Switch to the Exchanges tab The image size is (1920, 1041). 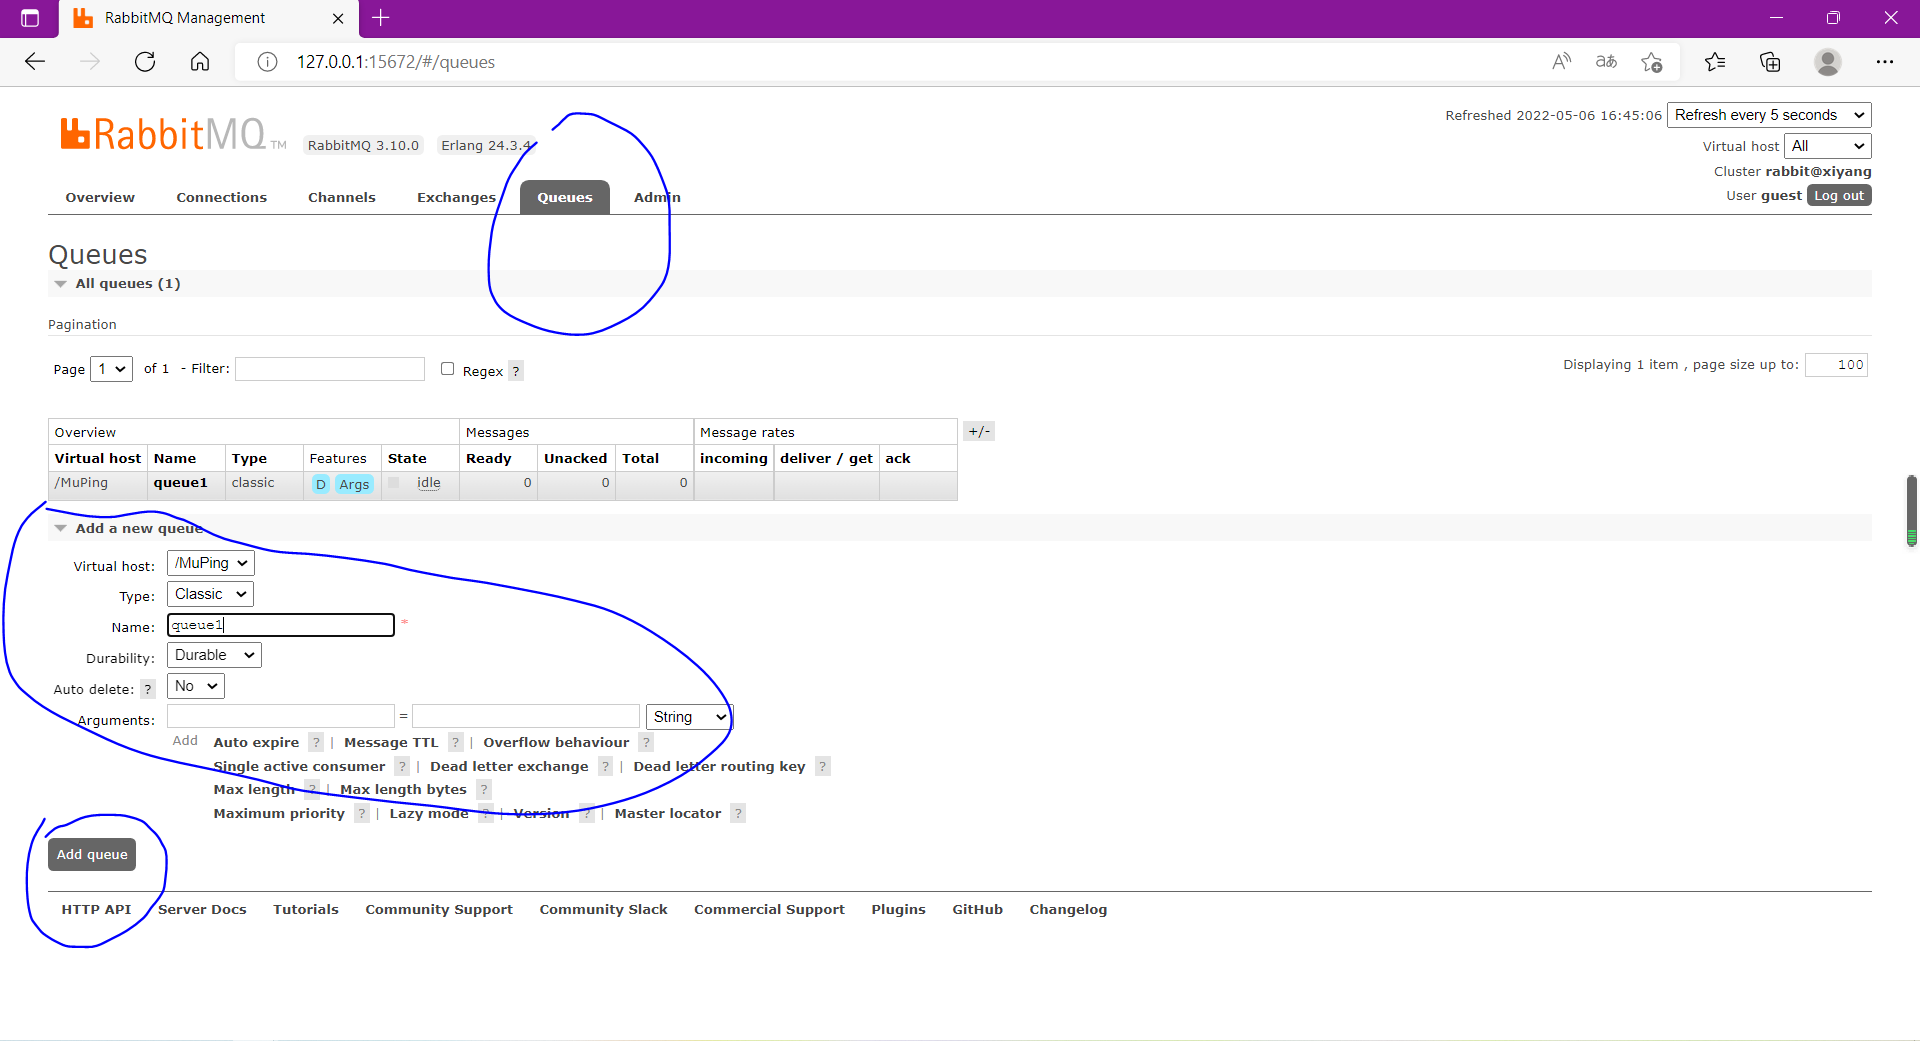(x=456, y=197)
